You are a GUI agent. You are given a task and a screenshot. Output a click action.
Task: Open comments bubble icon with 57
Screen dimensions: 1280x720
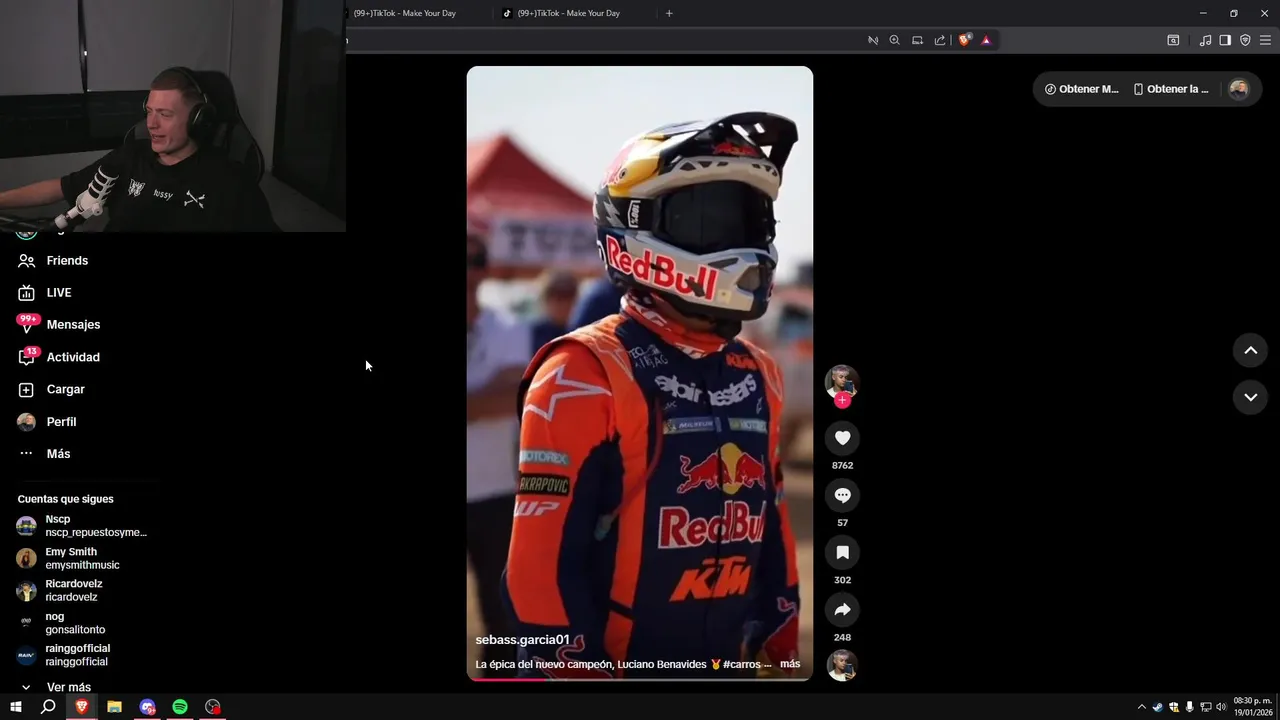(x=842, y=495)
